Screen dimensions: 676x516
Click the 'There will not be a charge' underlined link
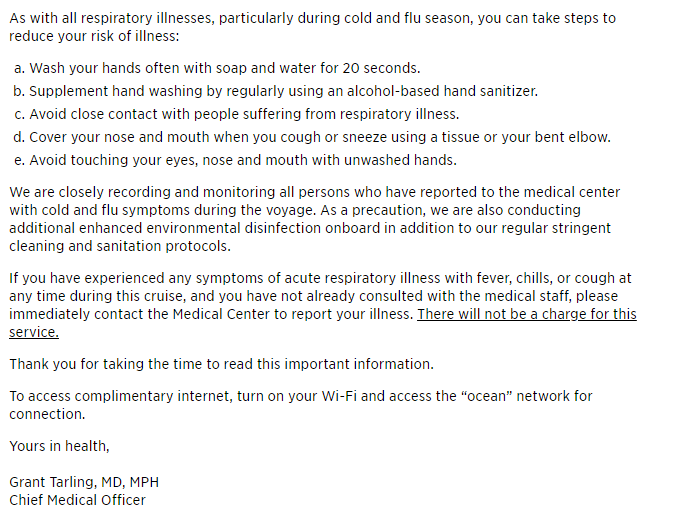tap(527, 314)
